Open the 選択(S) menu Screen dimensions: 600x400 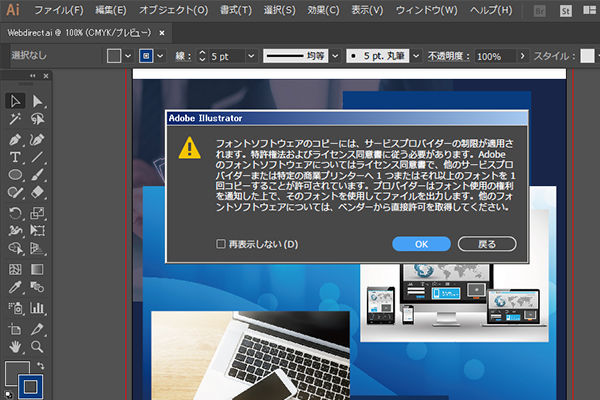point(279,10)
